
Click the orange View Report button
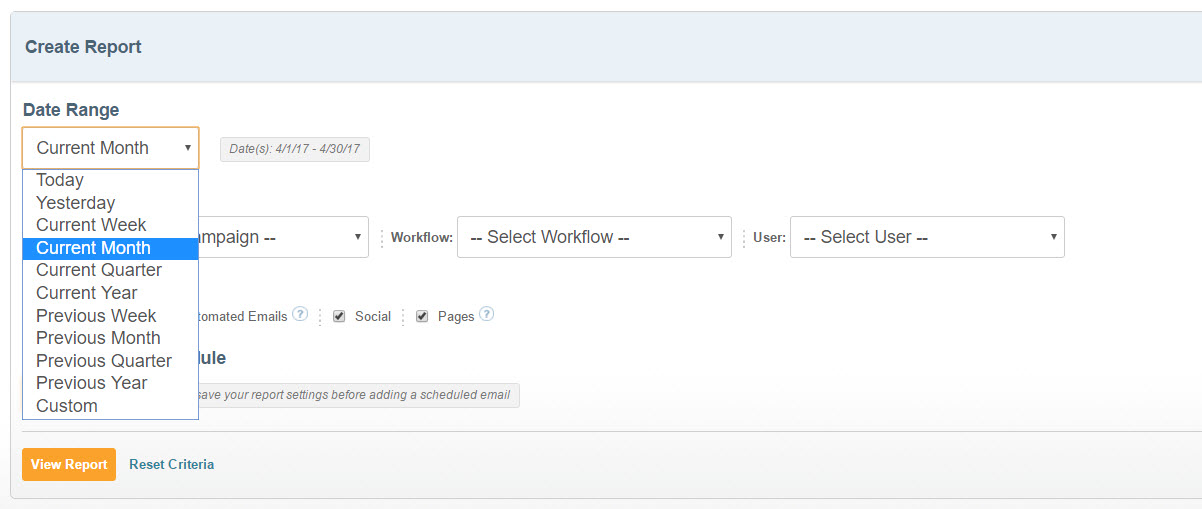[x=69, y=464]
